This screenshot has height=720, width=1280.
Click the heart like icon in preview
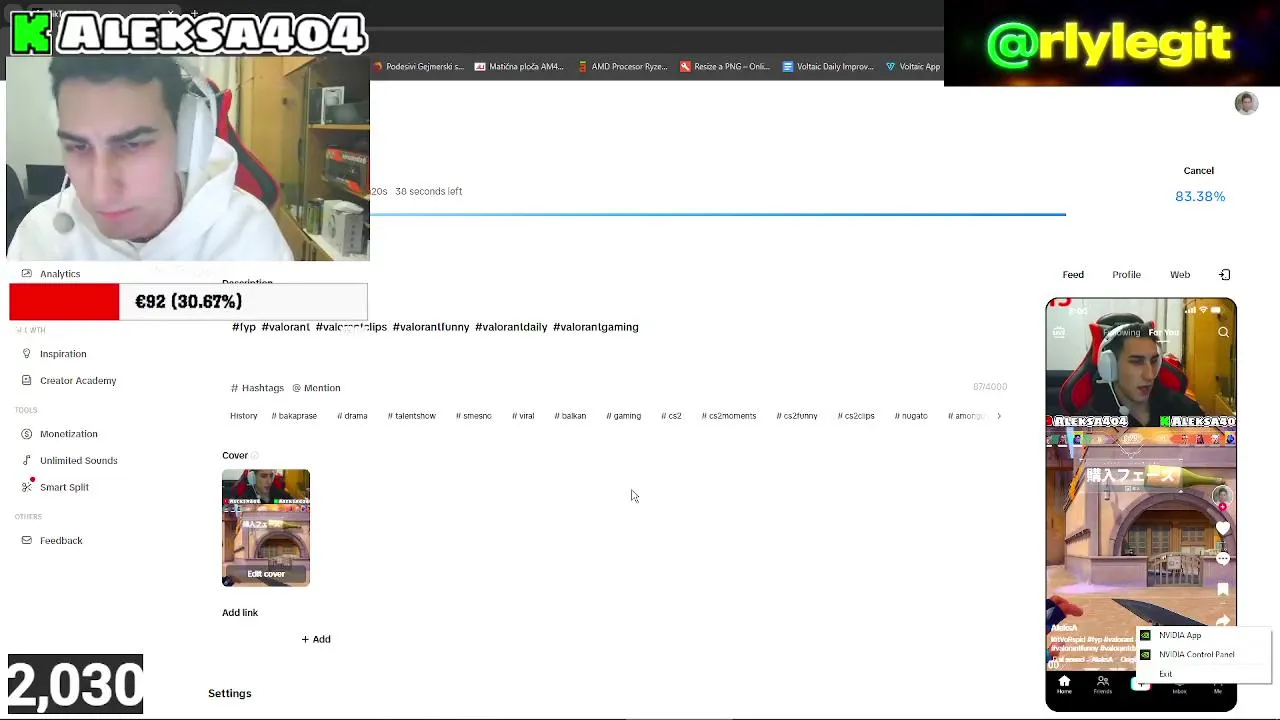pyautogui.click(x=1223, y=528)
